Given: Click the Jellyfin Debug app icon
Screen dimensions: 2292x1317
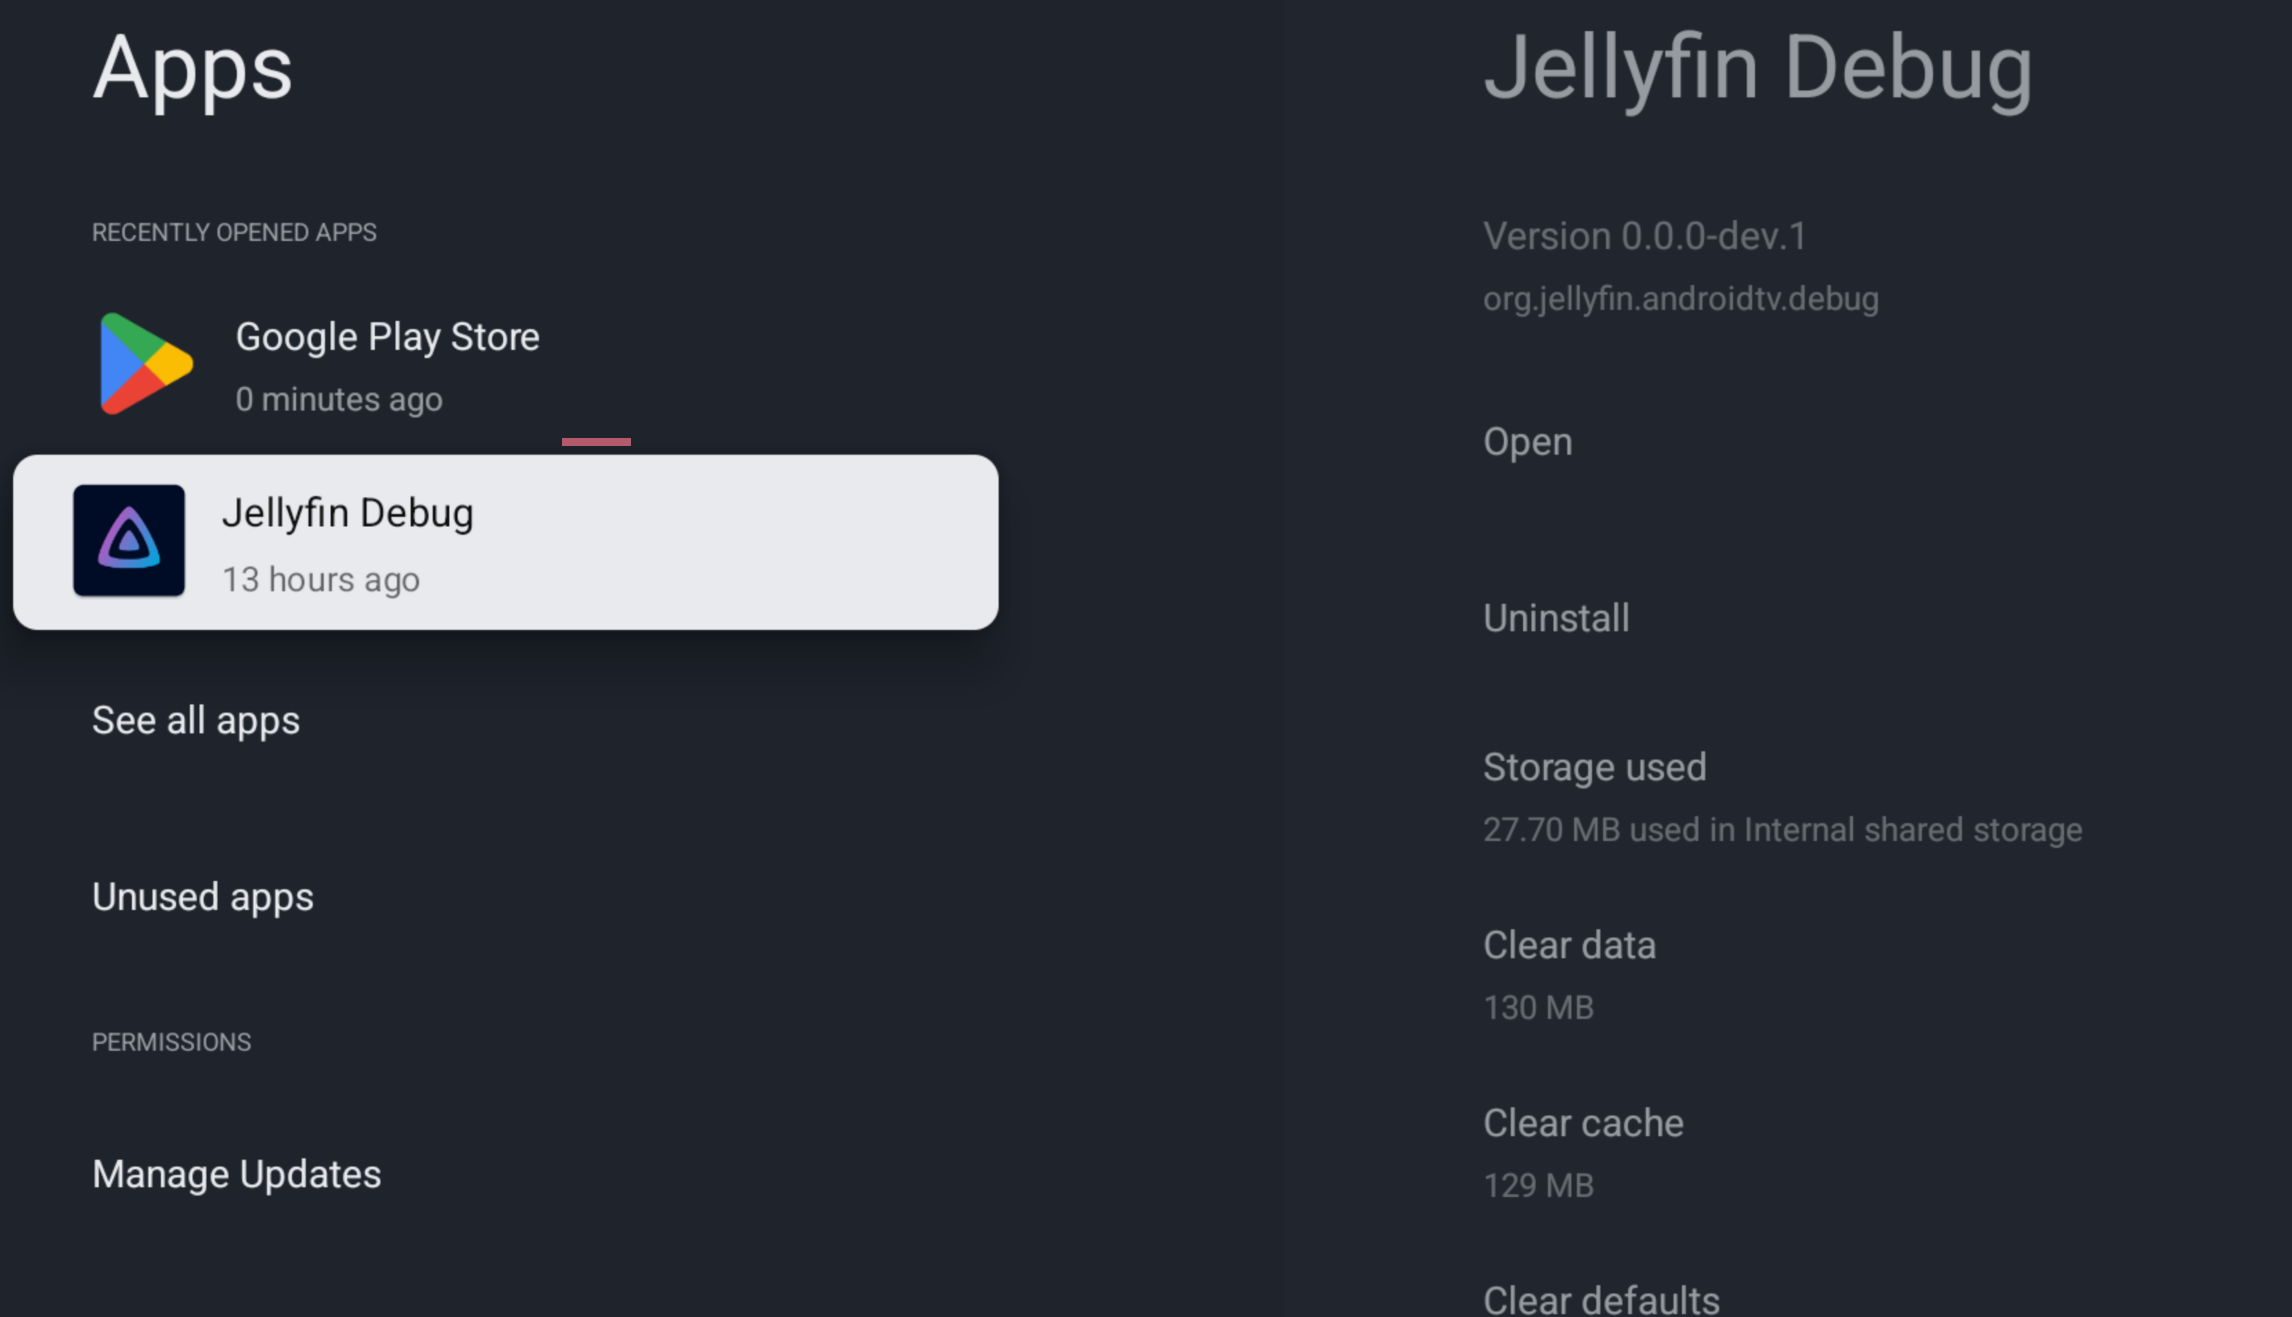Looking at the screenshot, I should pyautogui.click(x=129, y=541).
